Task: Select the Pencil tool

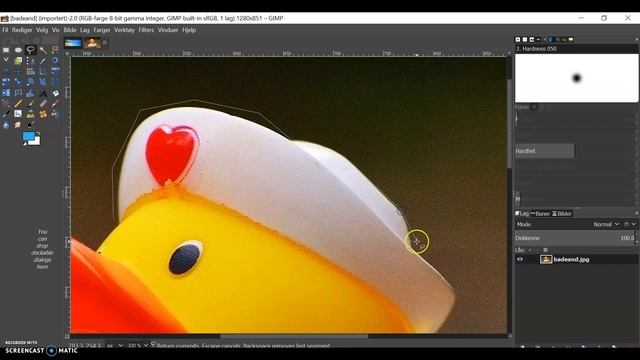Action: (18, 103)
